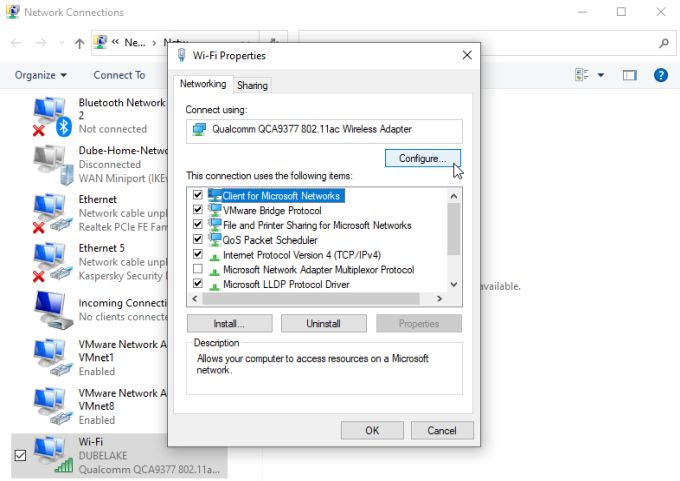Go up one level with the up arrow
The height and width of the screenshot is (481, 680).
coord(79,43)
